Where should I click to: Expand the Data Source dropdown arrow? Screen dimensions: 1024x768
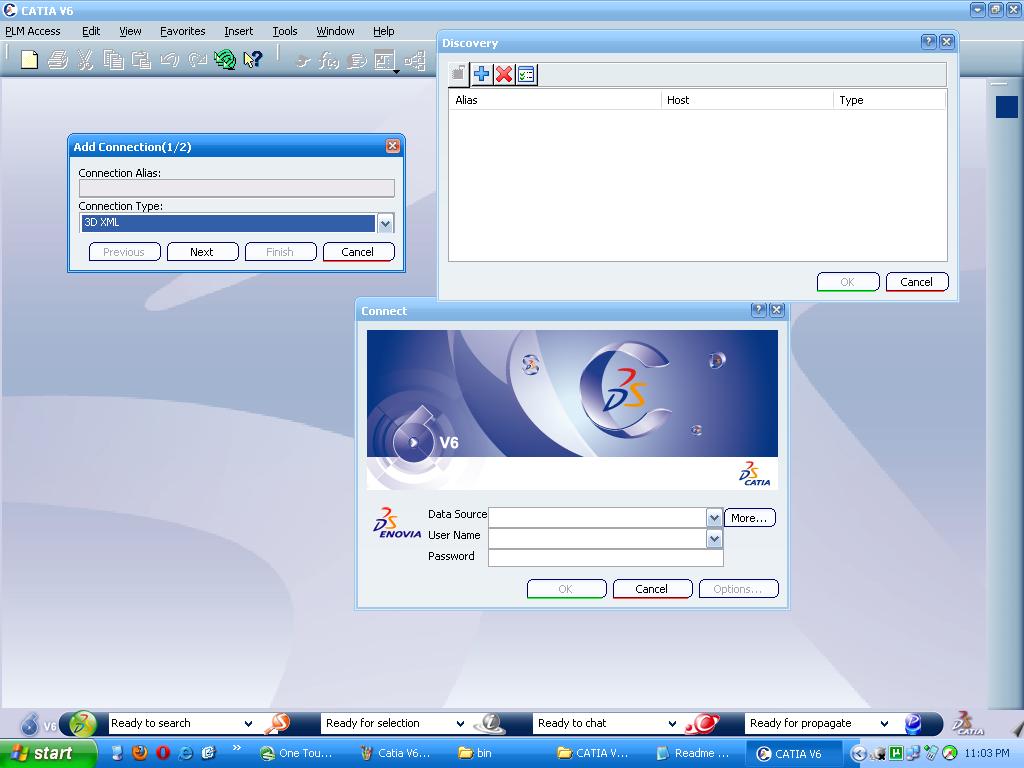(x=714, y=518)
